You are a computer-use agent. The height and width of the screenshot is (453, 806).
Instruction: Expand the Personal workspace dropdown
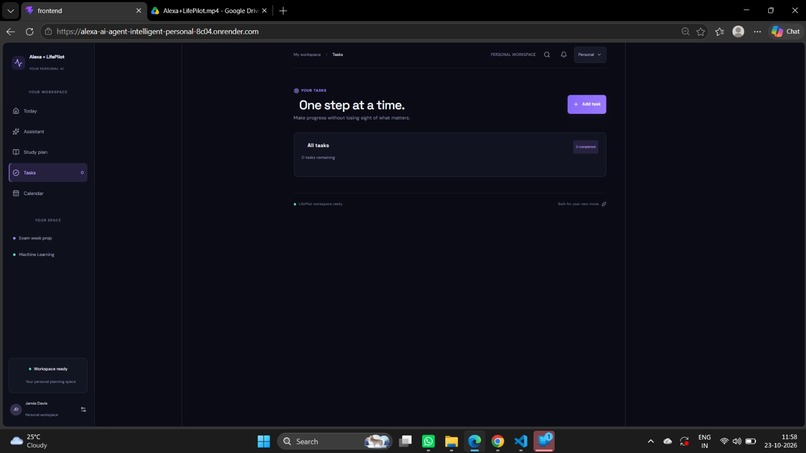pos(590,55)
